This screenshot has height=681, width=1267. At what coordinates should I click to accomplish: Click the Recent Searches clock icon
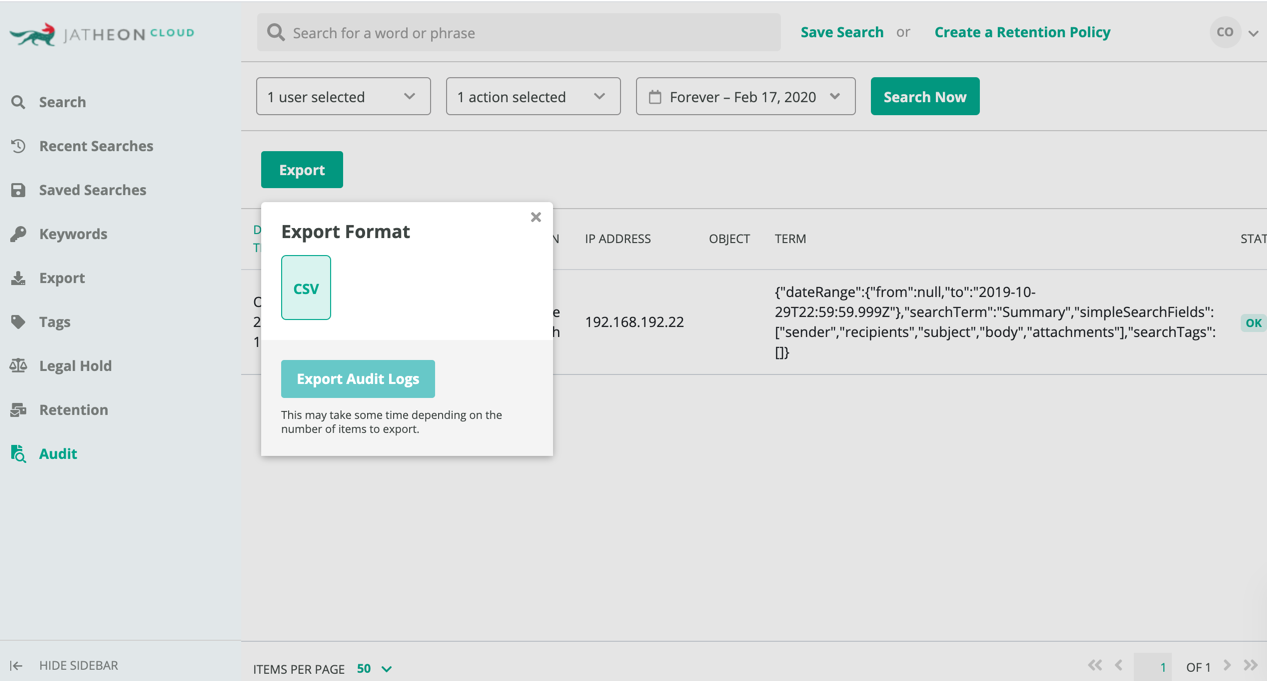coord(18,146)
